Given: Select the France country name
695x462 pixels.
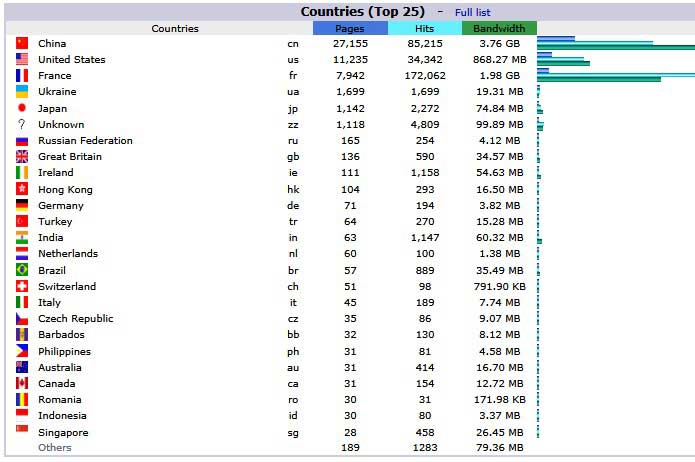Looking at the screenshot, I should [55, 75].
